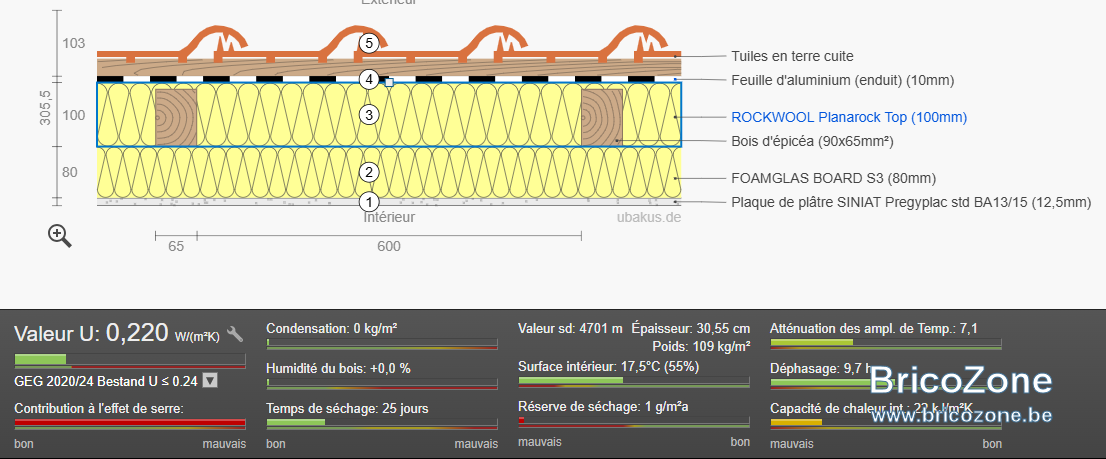Select Feuille d'aluminium layer label
1106x459 pixels.
(843, 80)
